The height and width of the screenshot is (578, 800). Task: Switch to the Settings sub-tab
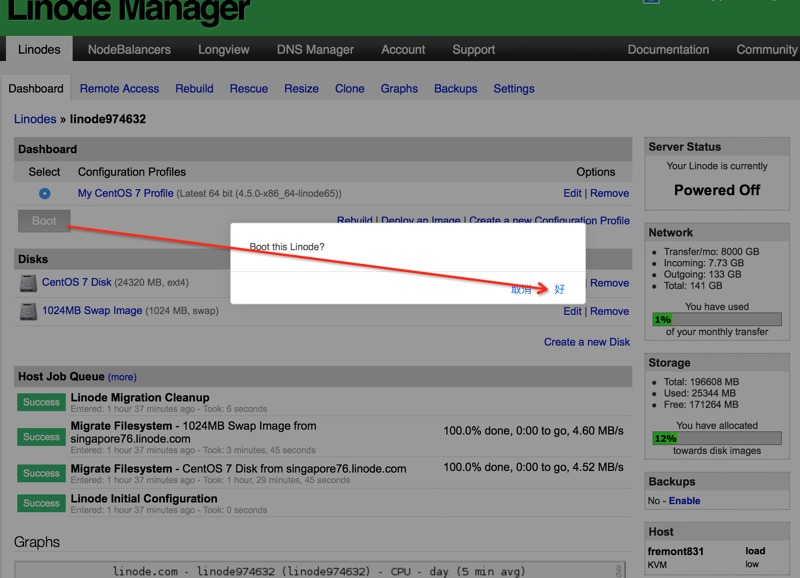[x=514, y=89]
